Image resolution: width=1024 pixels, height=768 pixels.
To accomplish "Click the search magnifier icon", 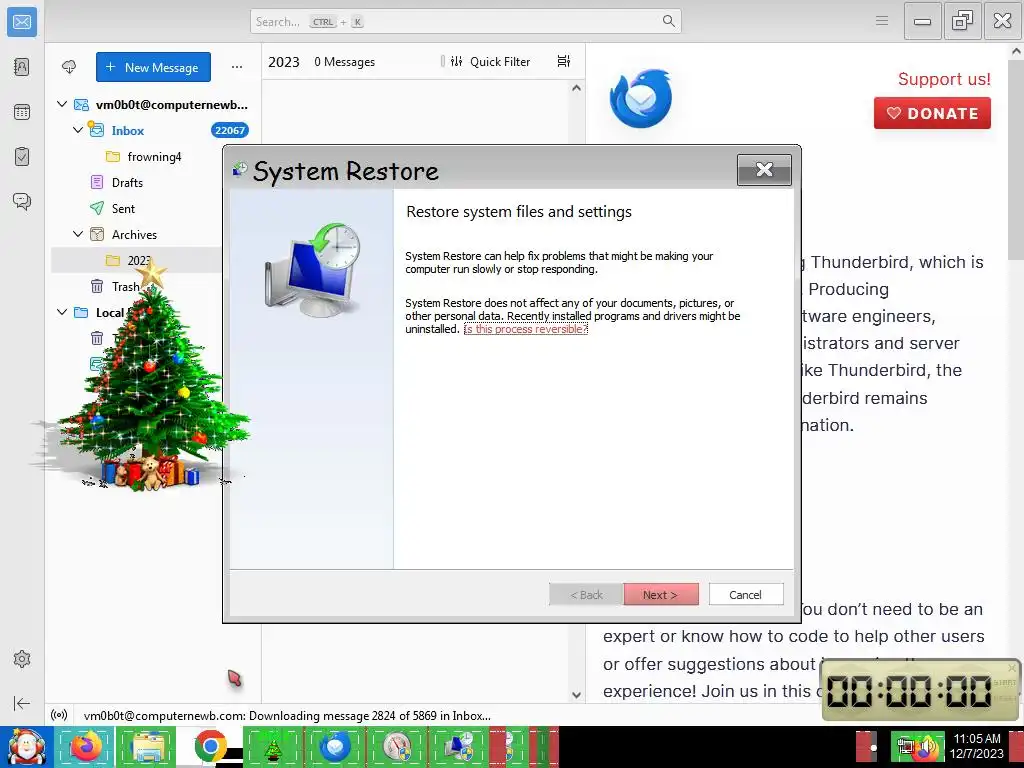I will [668, 22].
